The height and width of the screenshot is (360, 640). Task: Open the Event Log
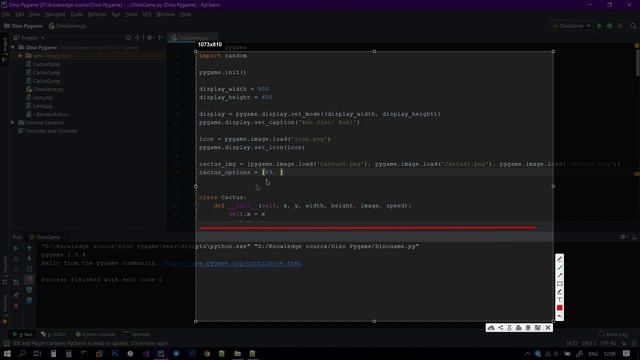pos(613,334)
